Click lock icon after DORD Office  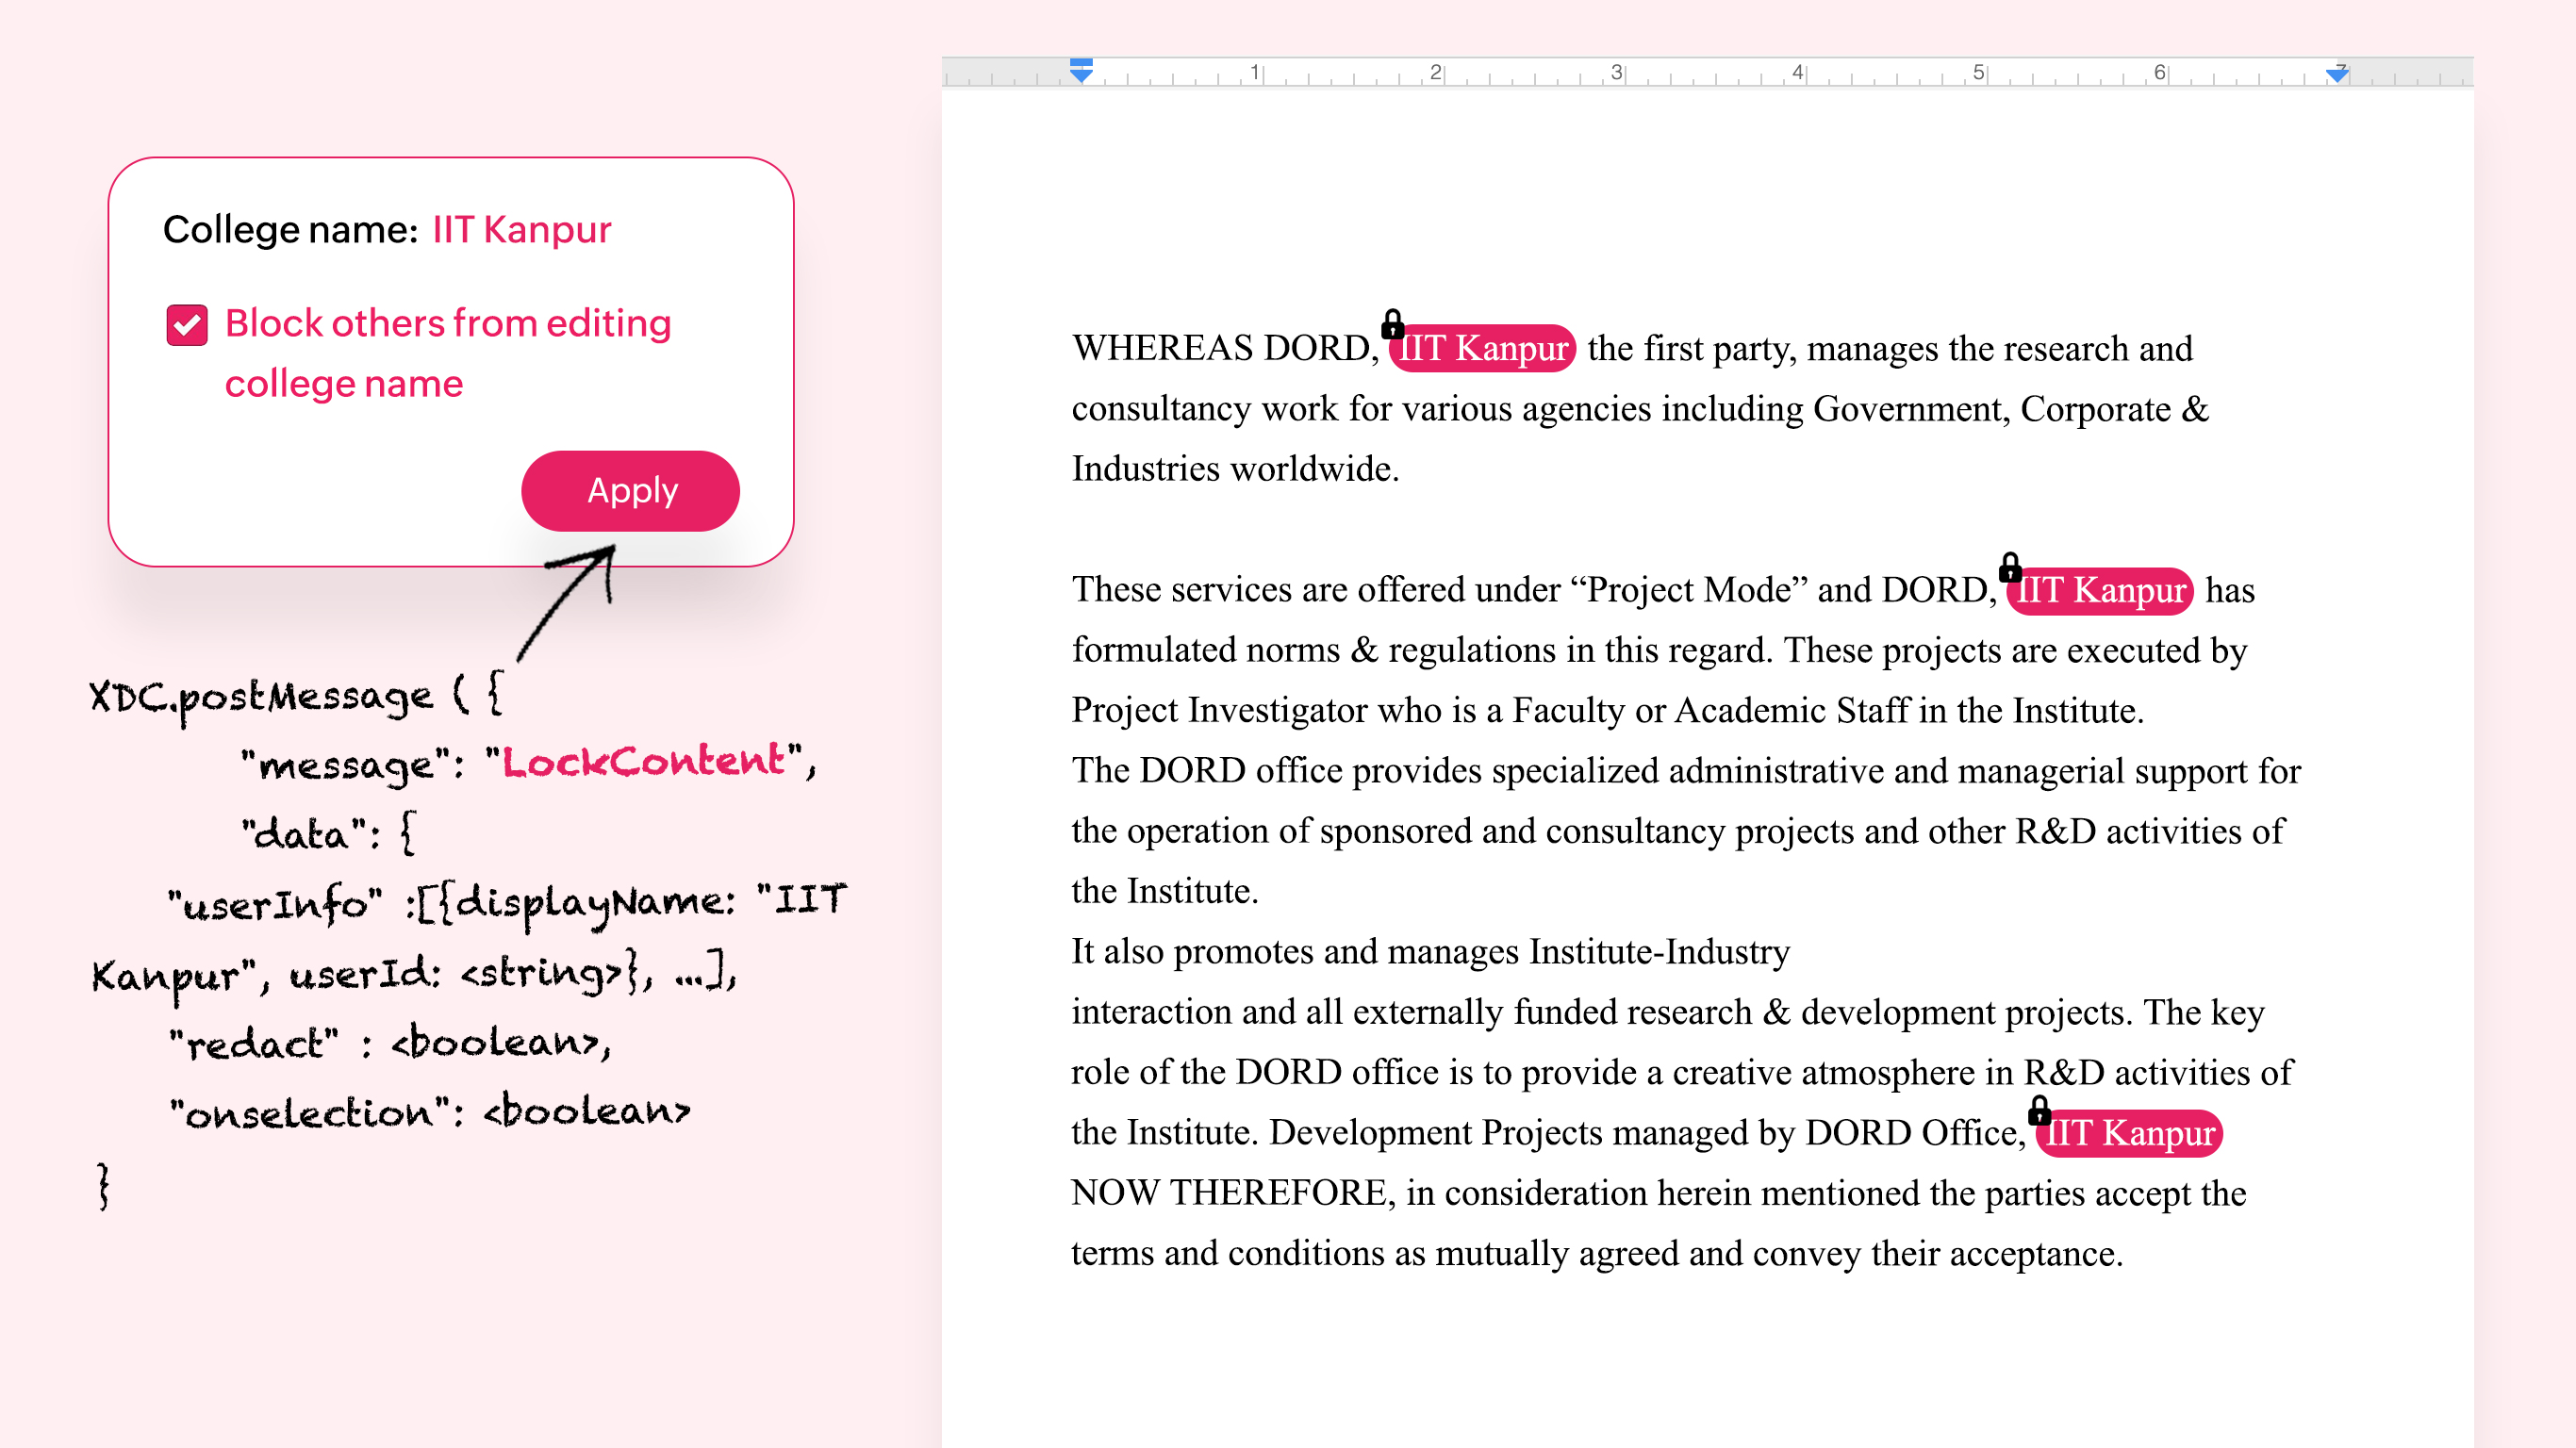(x=2039, y=1110)
